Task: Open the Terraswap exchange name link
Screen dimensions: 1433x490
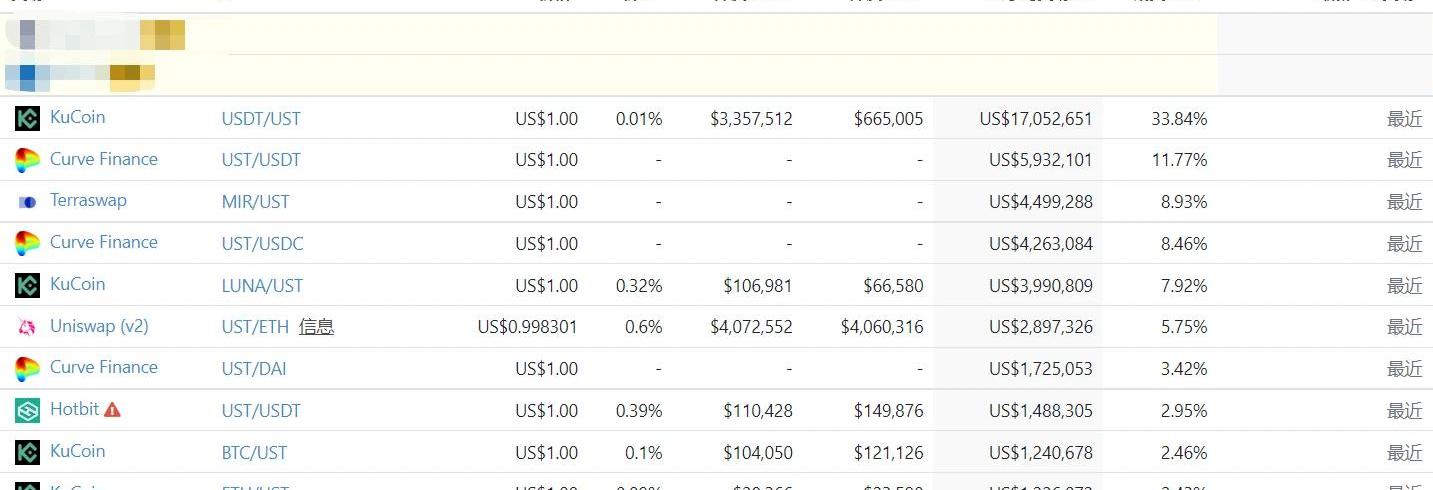Action: click(x=88, y=200)
